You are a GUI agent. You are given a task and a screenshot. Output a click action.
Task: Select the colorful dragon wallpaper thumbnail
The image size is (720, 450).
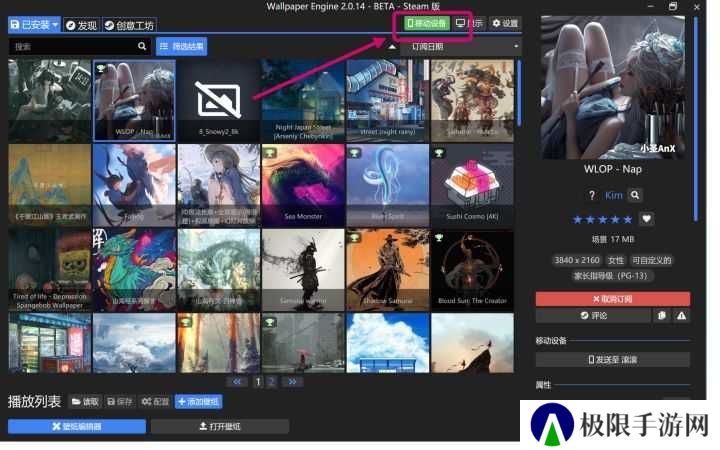134,270
